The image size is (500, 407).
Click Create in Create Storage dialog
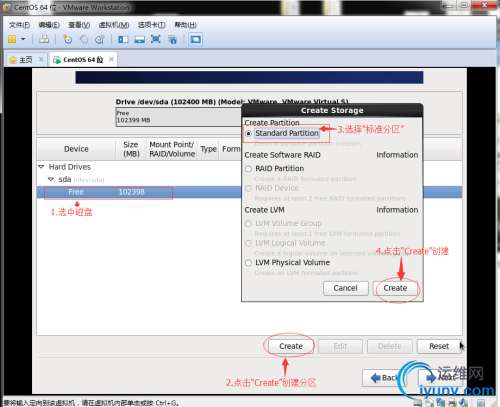pyautogui.click(x=395, y=288)
